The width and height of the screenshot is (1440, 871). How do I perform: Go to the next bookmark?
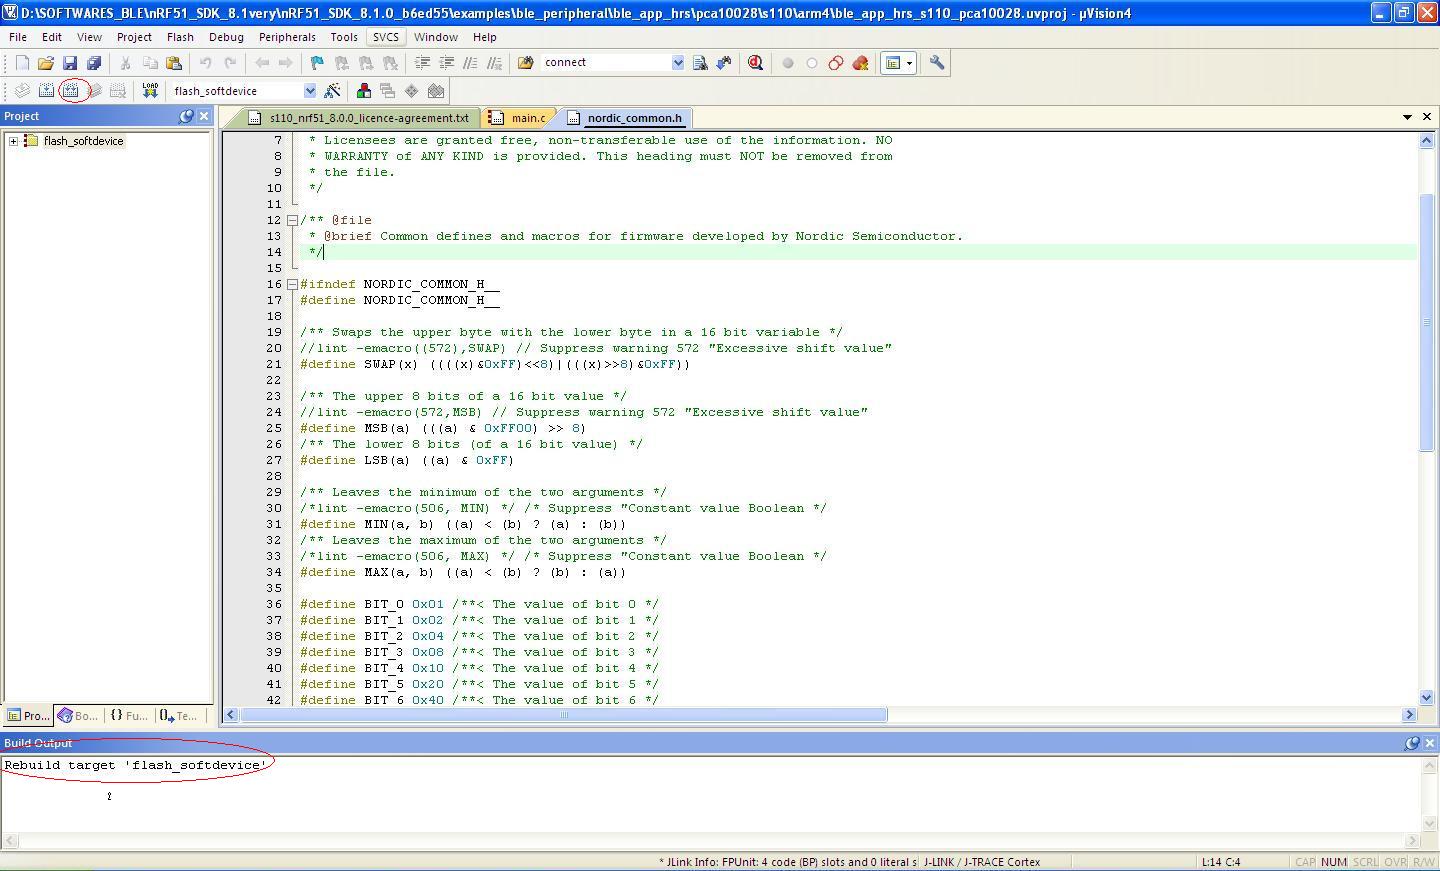pos(366,63)
